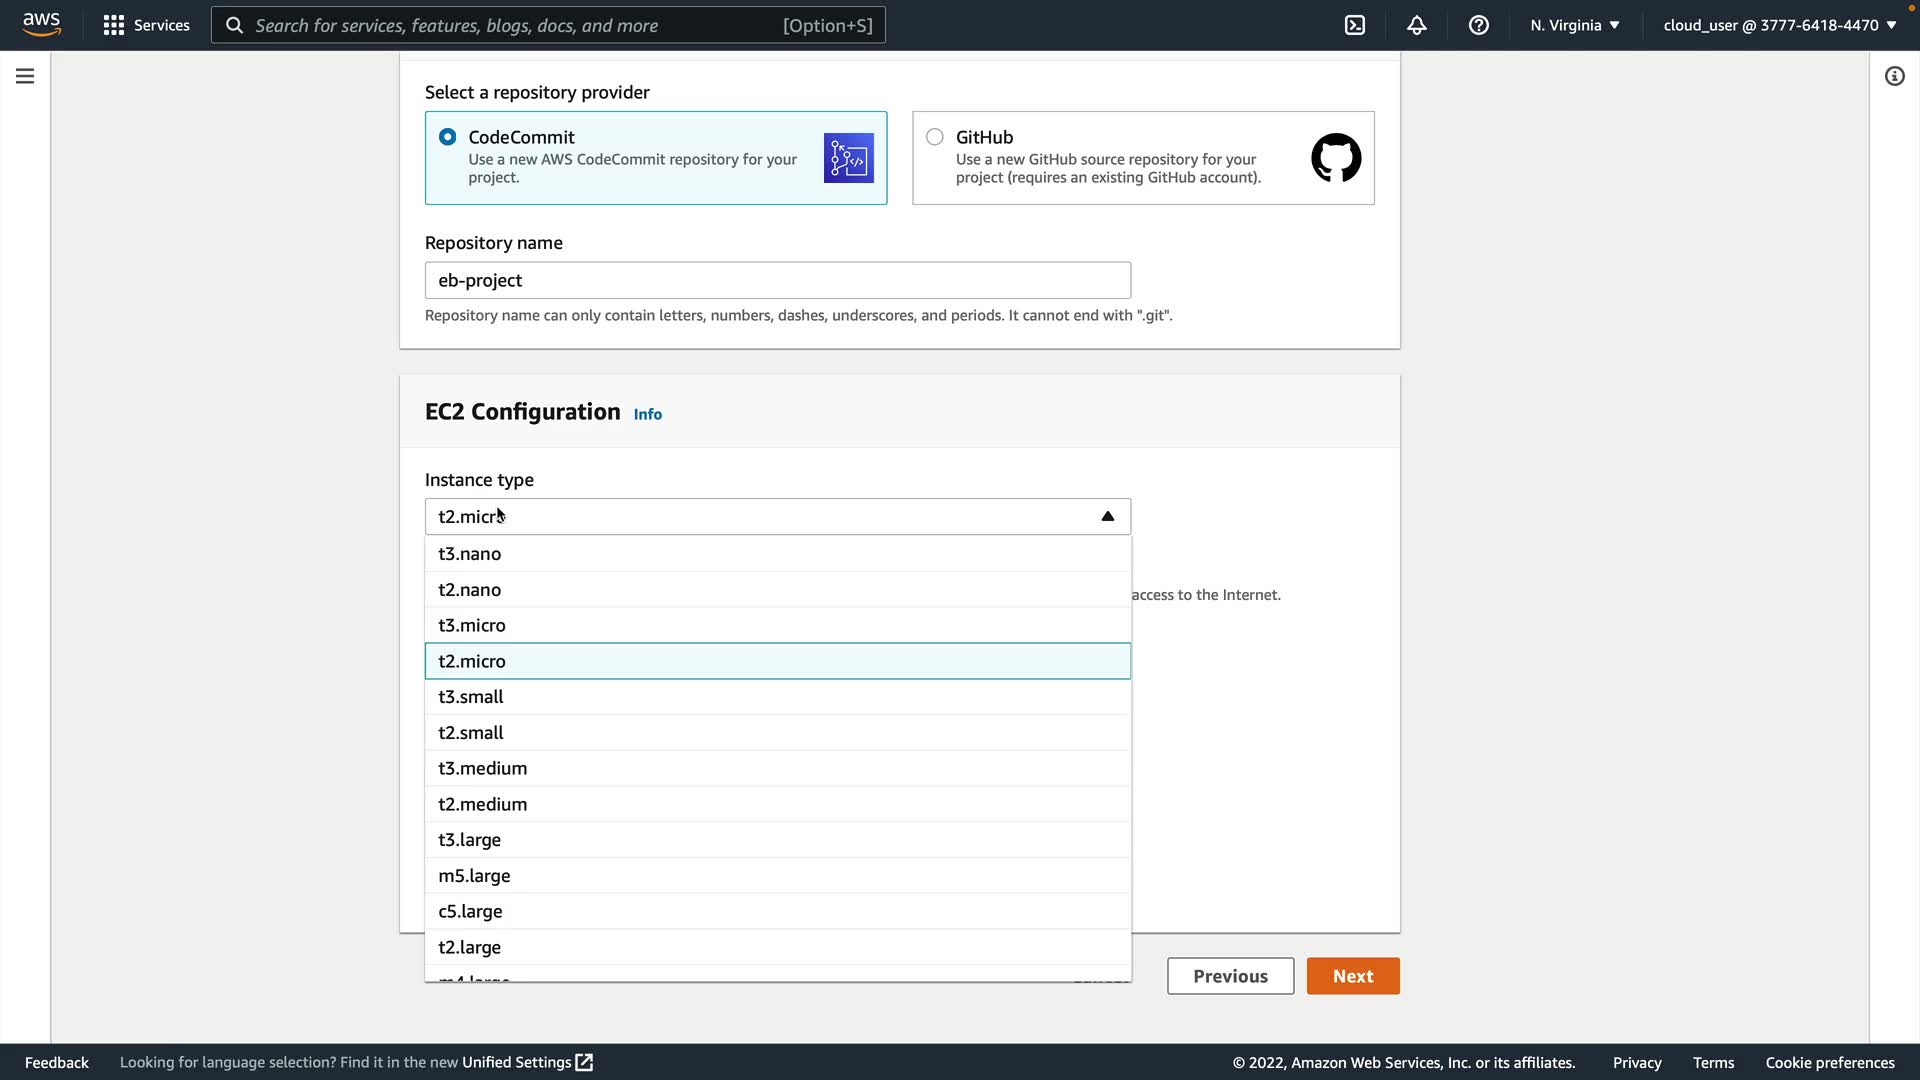Select the GitHub radio button

tap(934, 137)
